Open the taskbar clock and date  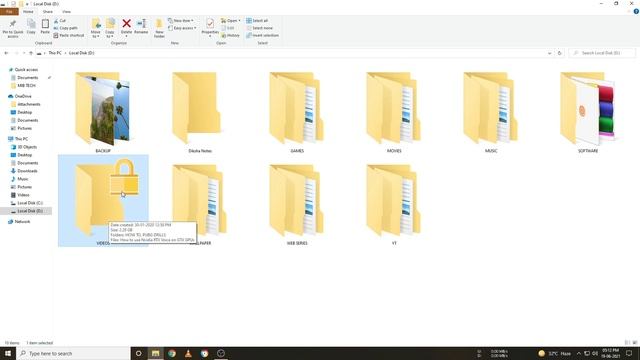coord(610,353)
